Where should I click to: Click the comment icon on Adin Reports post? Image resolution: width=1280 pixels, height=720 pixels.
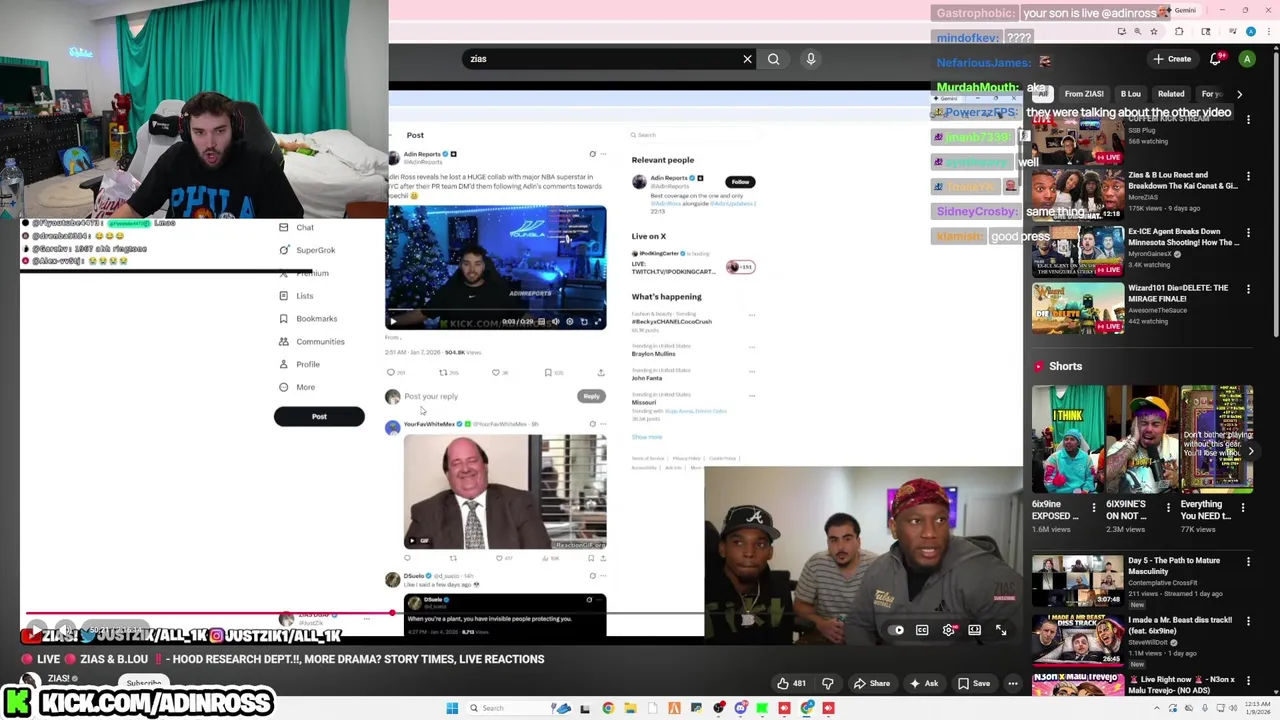[391, 372]
